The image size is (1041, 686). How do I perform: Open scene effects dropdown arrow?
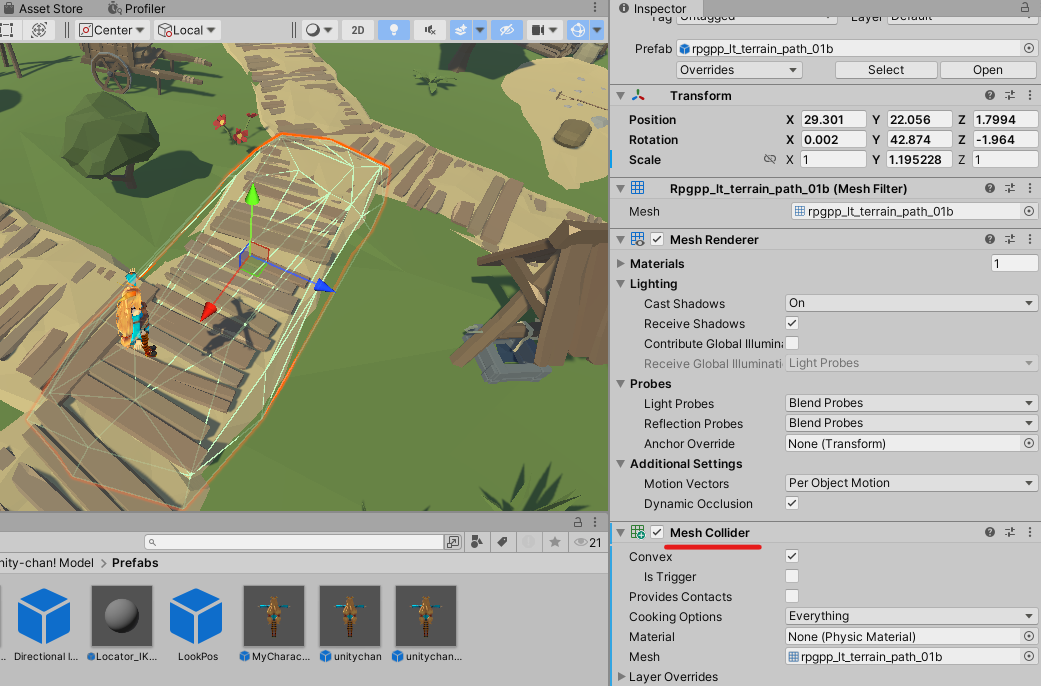[x=479, y=30]
